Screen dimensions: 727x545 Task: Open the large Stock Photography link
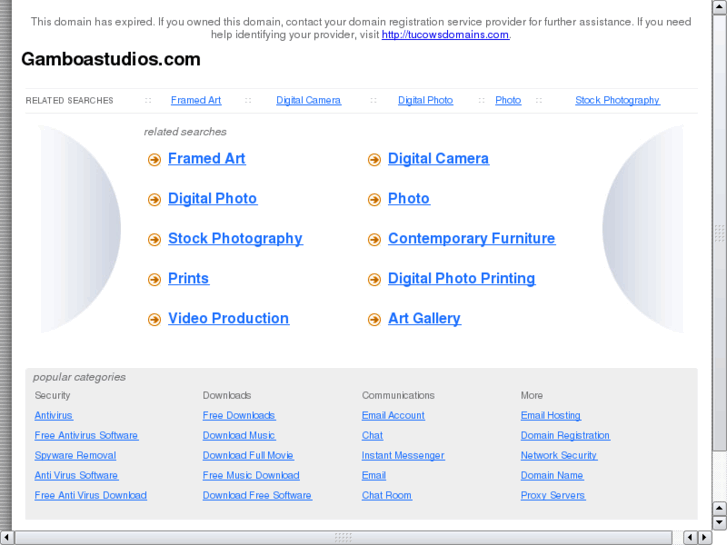coord(235,238)
